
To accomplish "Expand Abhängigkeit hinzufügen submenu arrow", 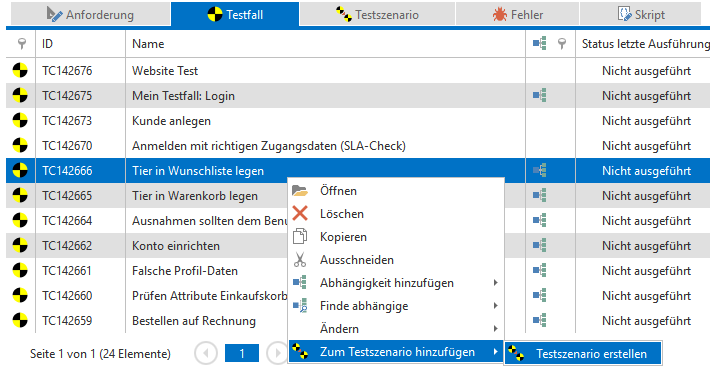I will click(495, 283).
